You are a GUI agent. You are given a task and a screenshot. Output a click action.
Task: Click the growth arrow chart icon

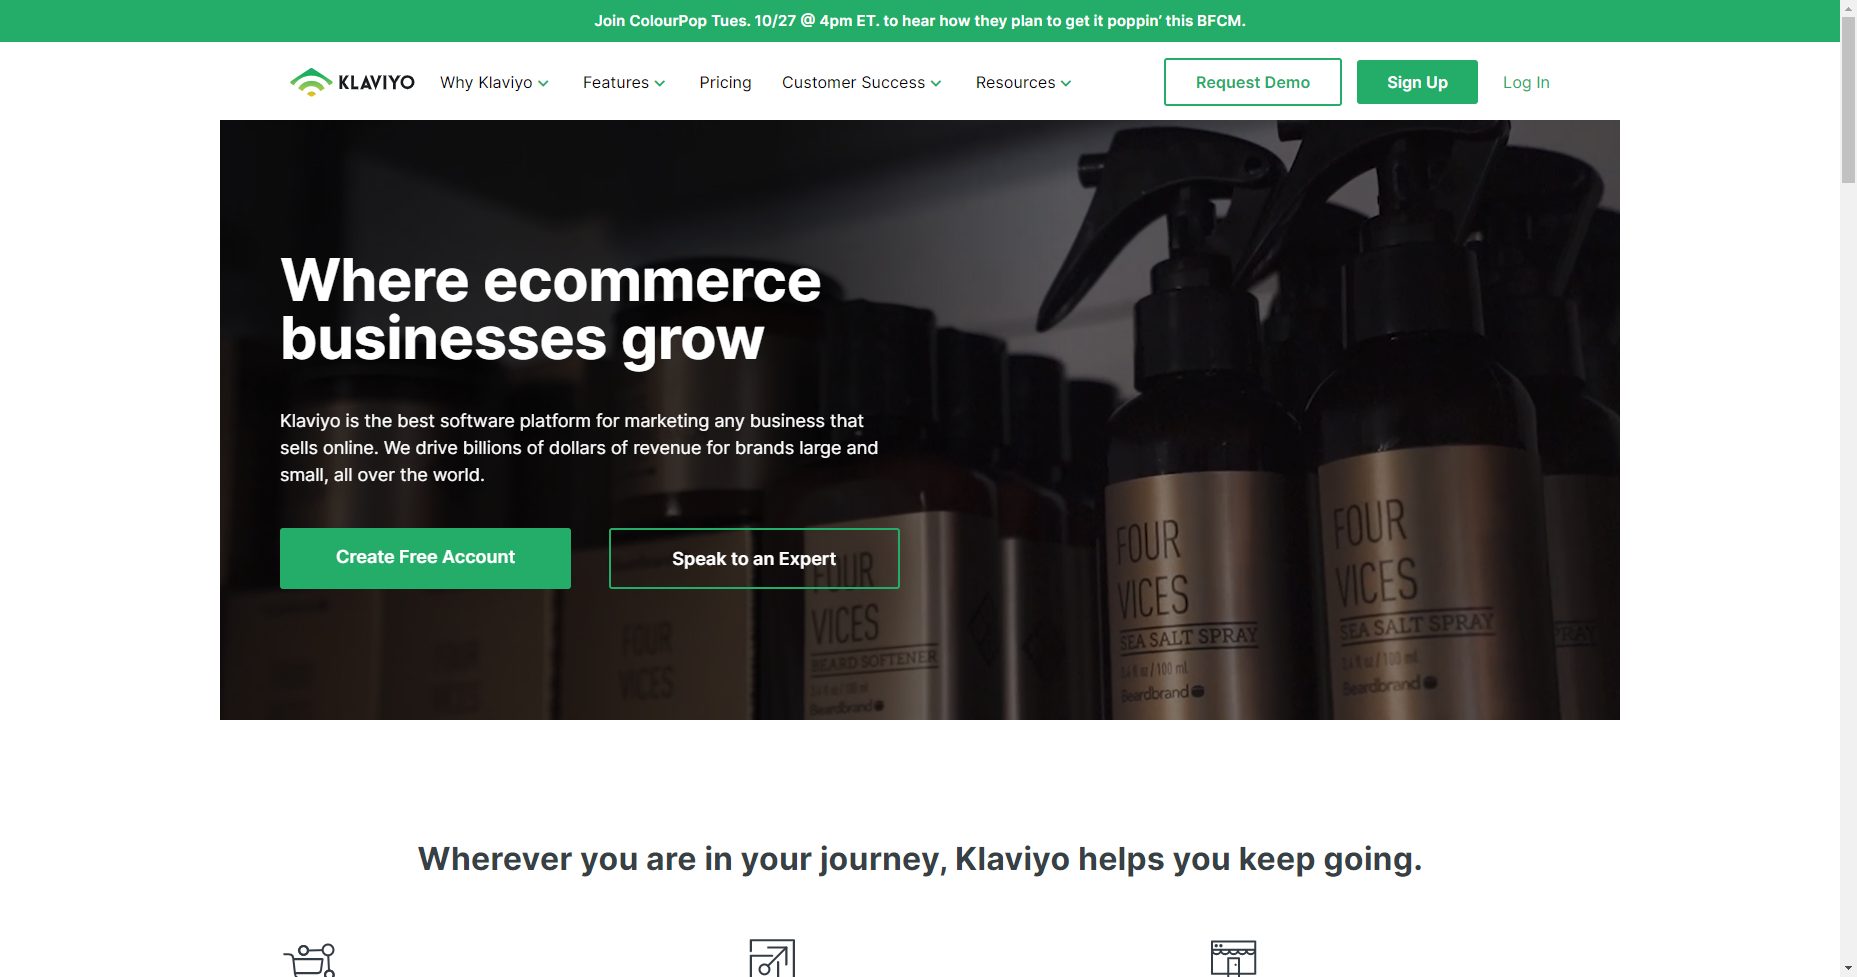click(772, 958)
